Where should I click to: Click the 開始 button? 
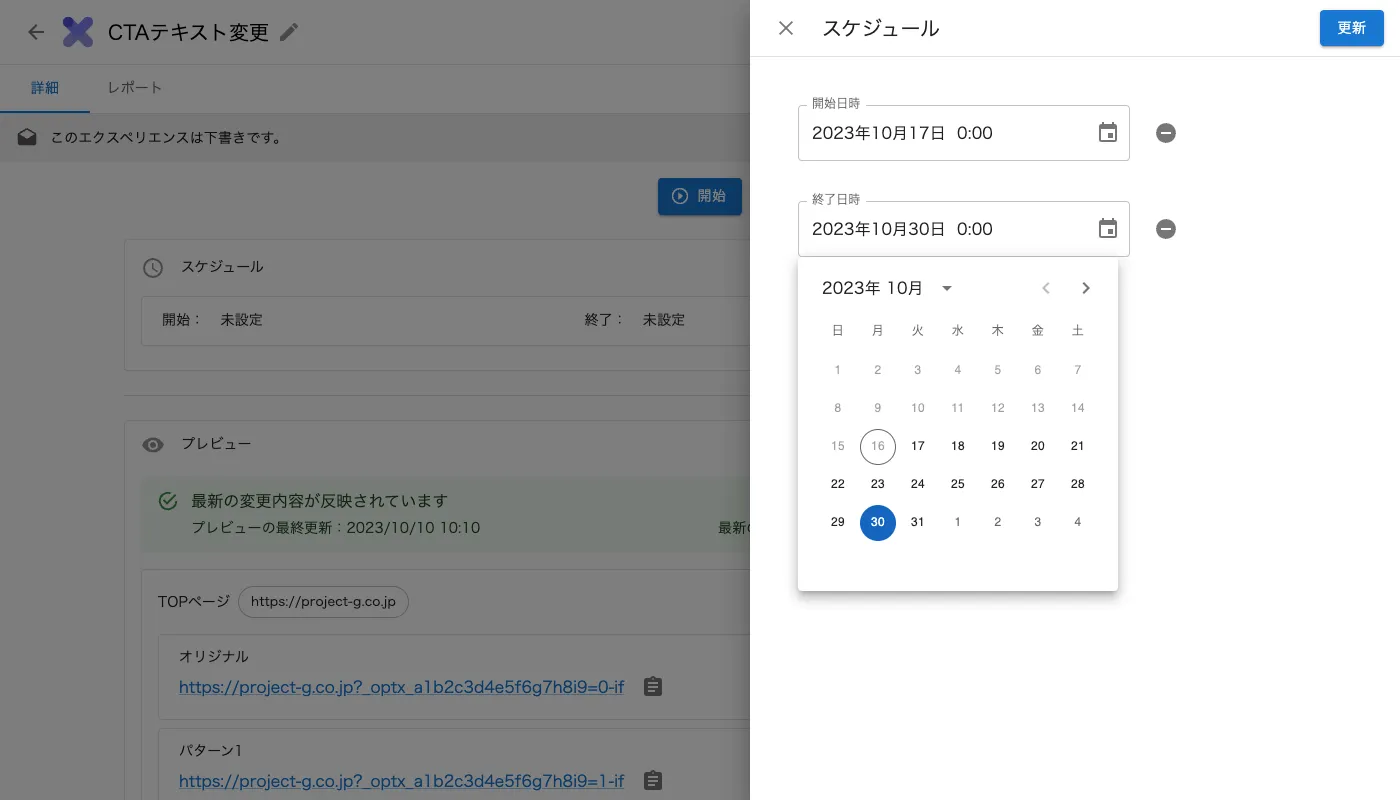point(700,196)
